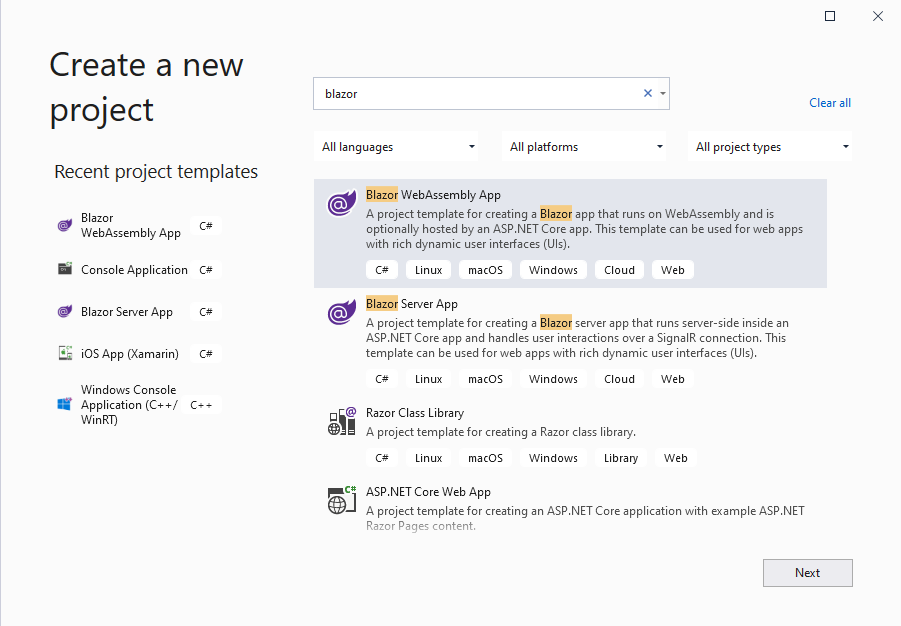
Task: Click C# tag under Razor Class Library
Action: pyautogui.click(x=382, y=458)
